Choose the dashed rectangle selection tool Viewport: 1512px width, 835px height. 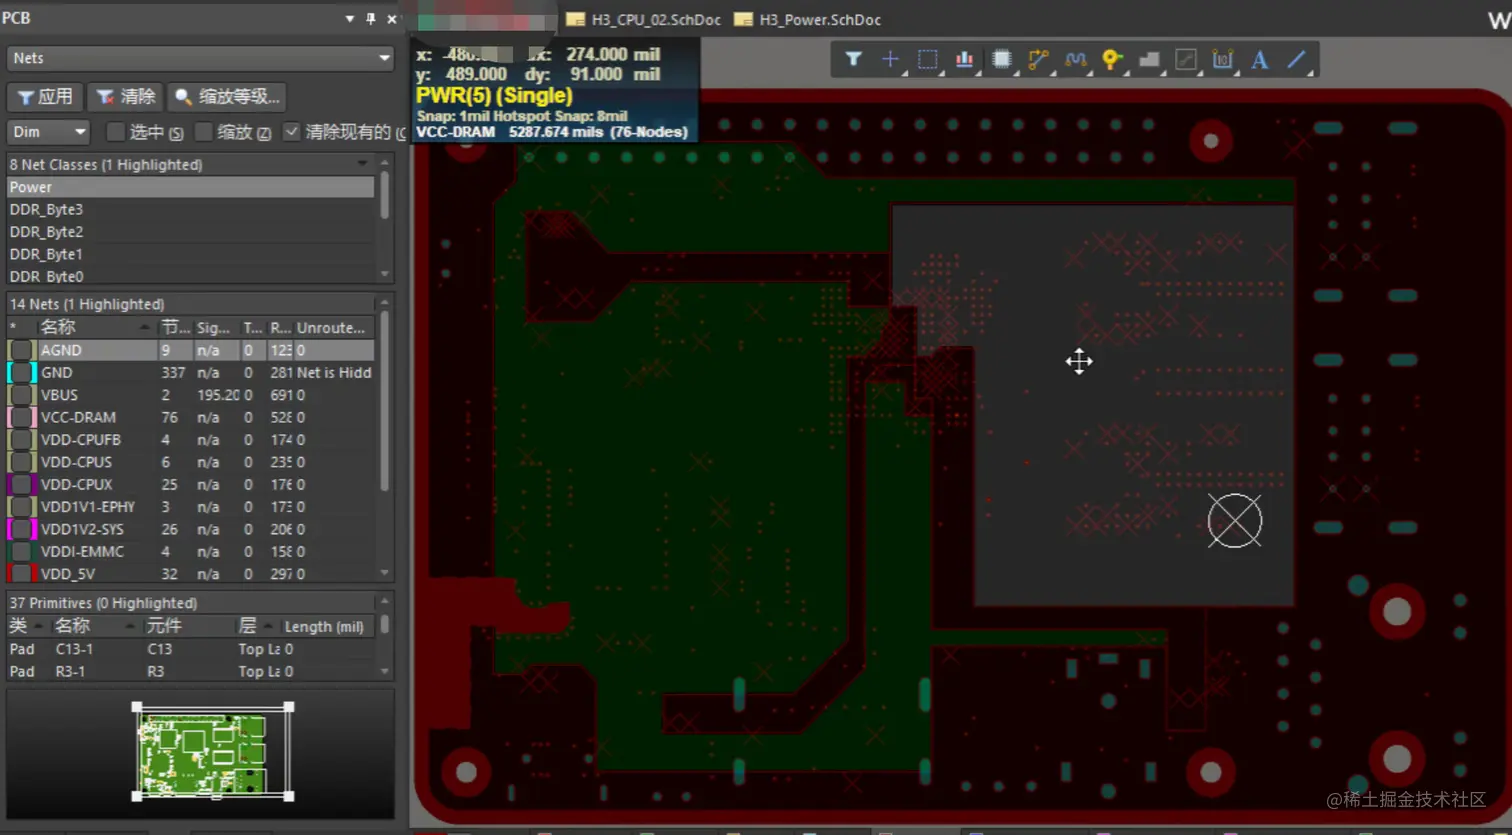click(927, 59)
